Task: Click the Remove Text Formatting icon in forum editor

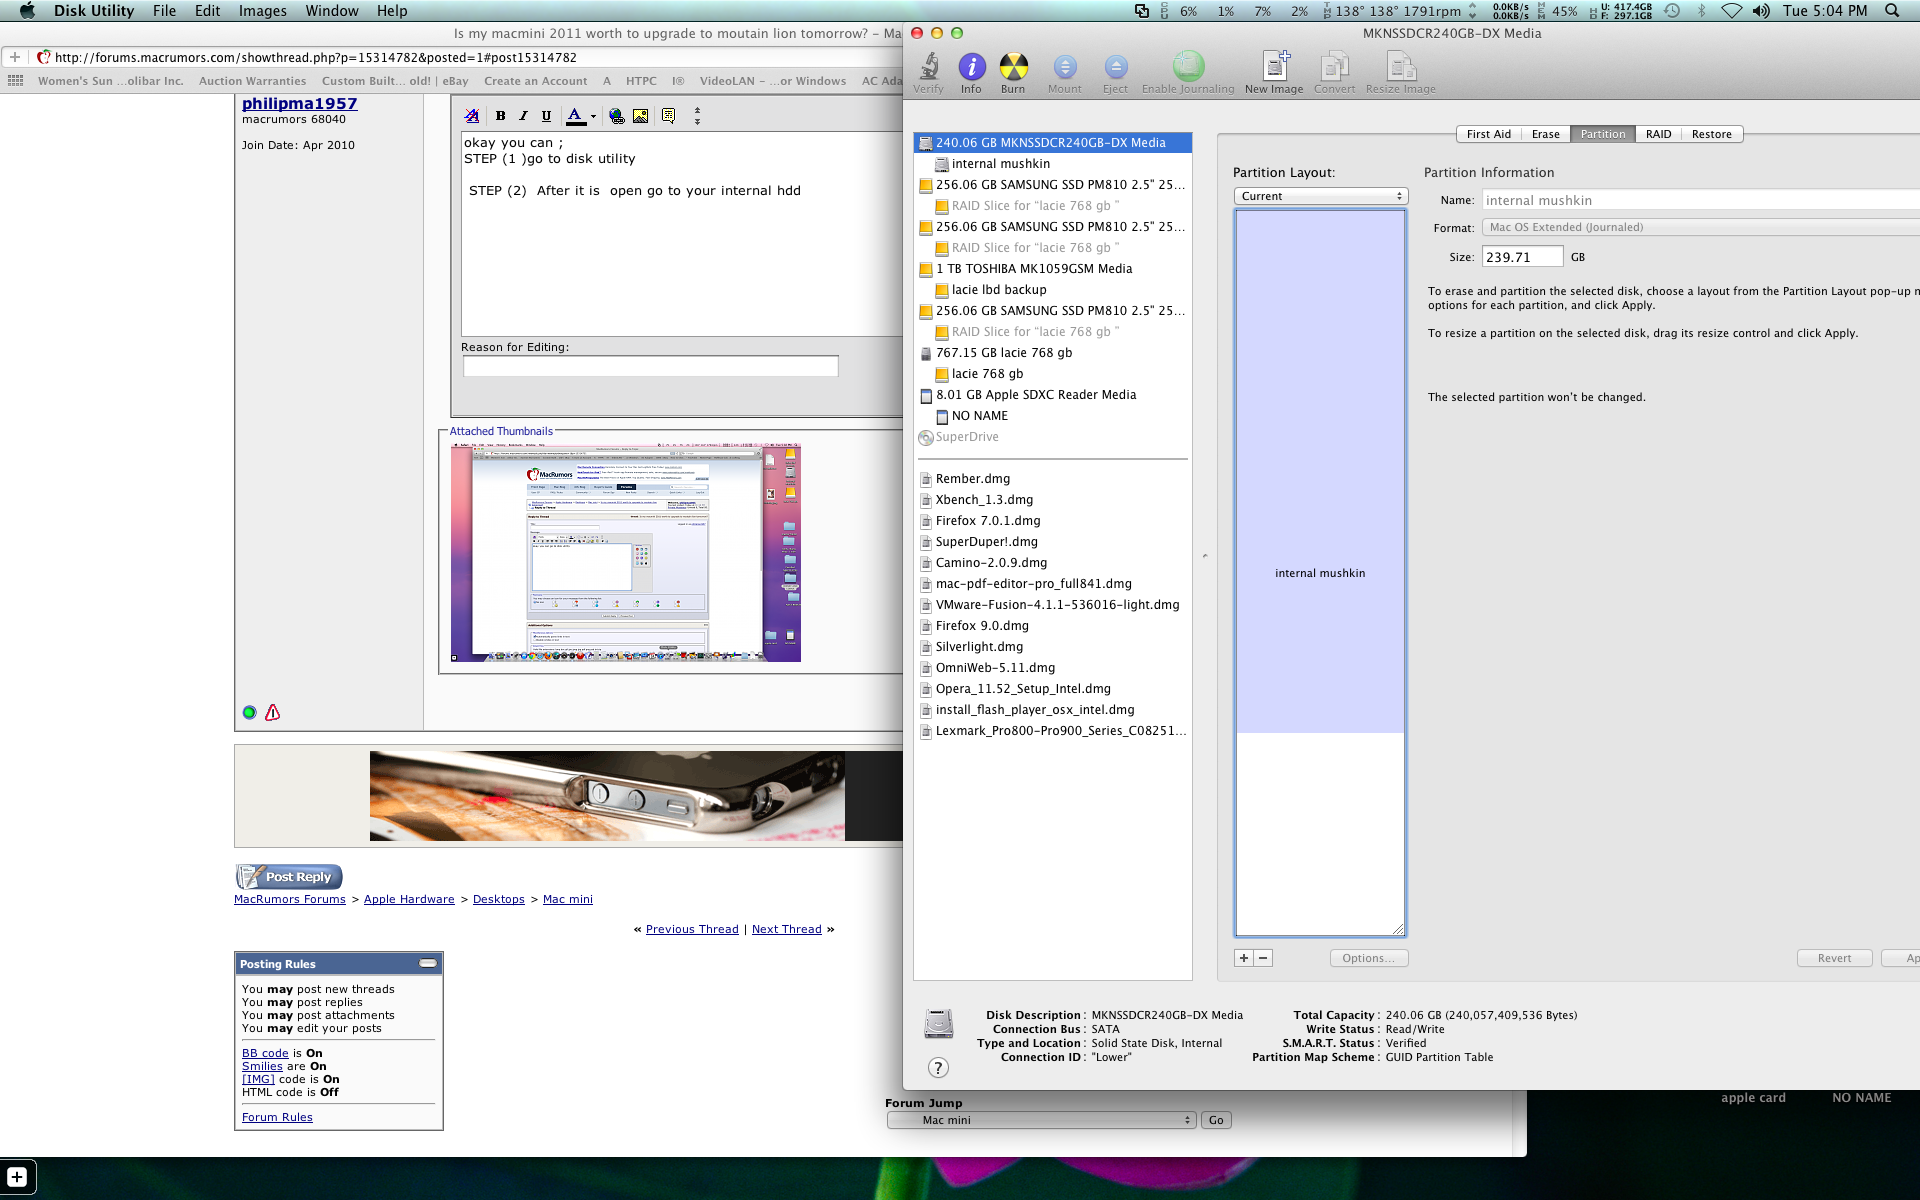Action: 472,116
